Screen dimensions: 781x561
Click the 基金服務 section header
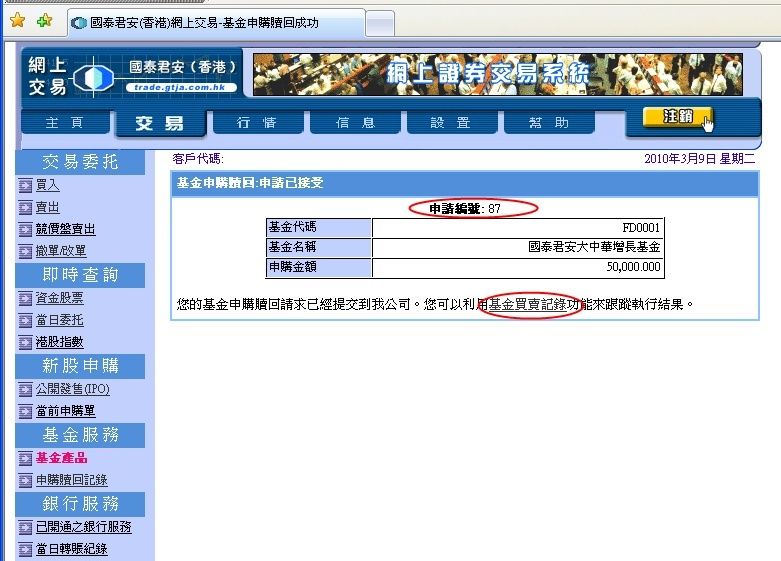[x=80, y=435]
